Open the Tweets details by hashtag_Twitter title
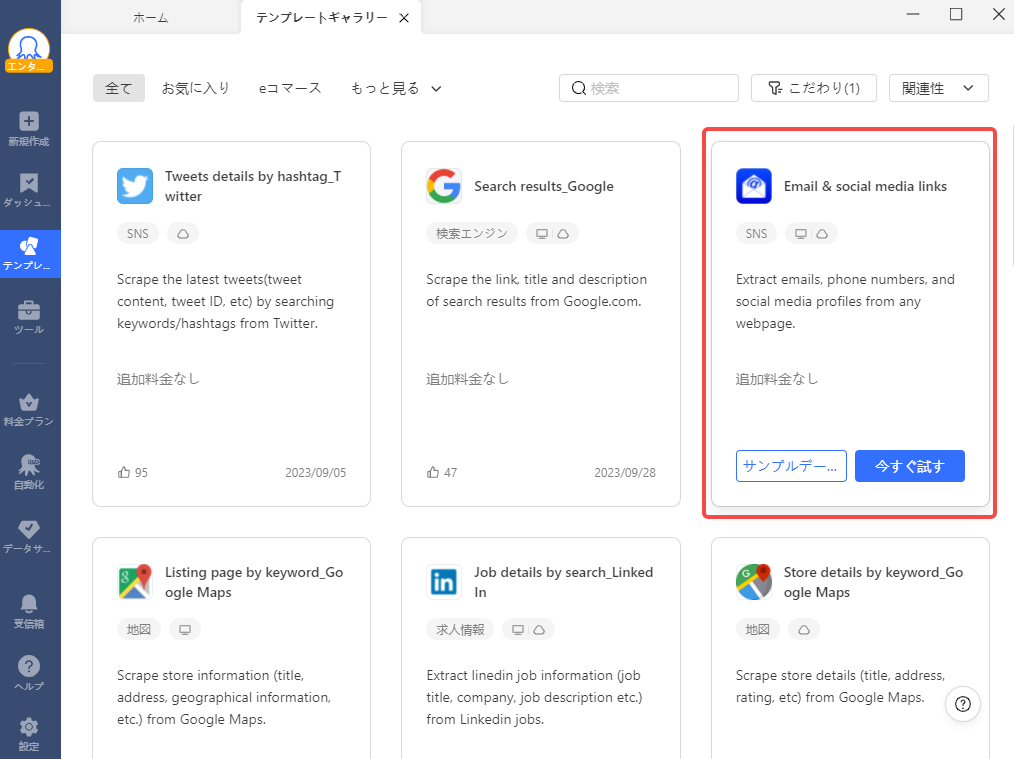Screen dimensions: 1014x759 [x=254, y=186]
